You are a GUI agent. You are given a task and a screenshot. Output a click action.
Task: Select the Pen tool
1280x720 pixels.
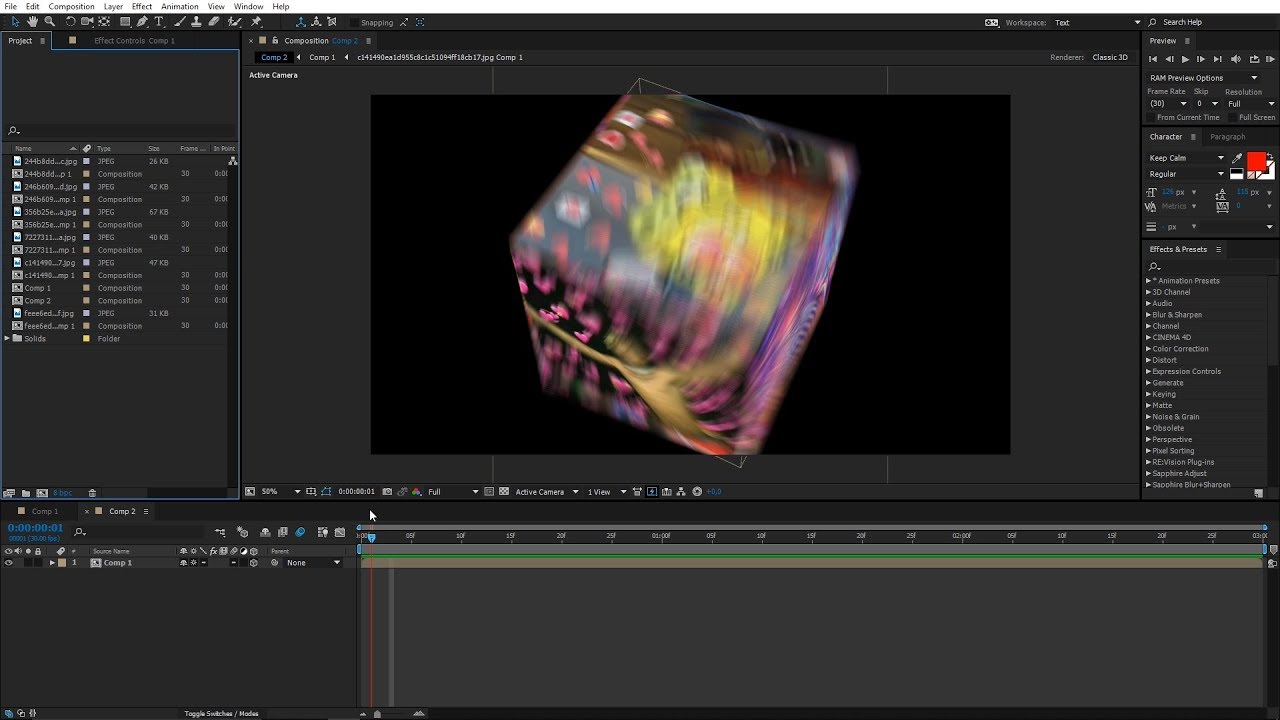tap(142, 21)
